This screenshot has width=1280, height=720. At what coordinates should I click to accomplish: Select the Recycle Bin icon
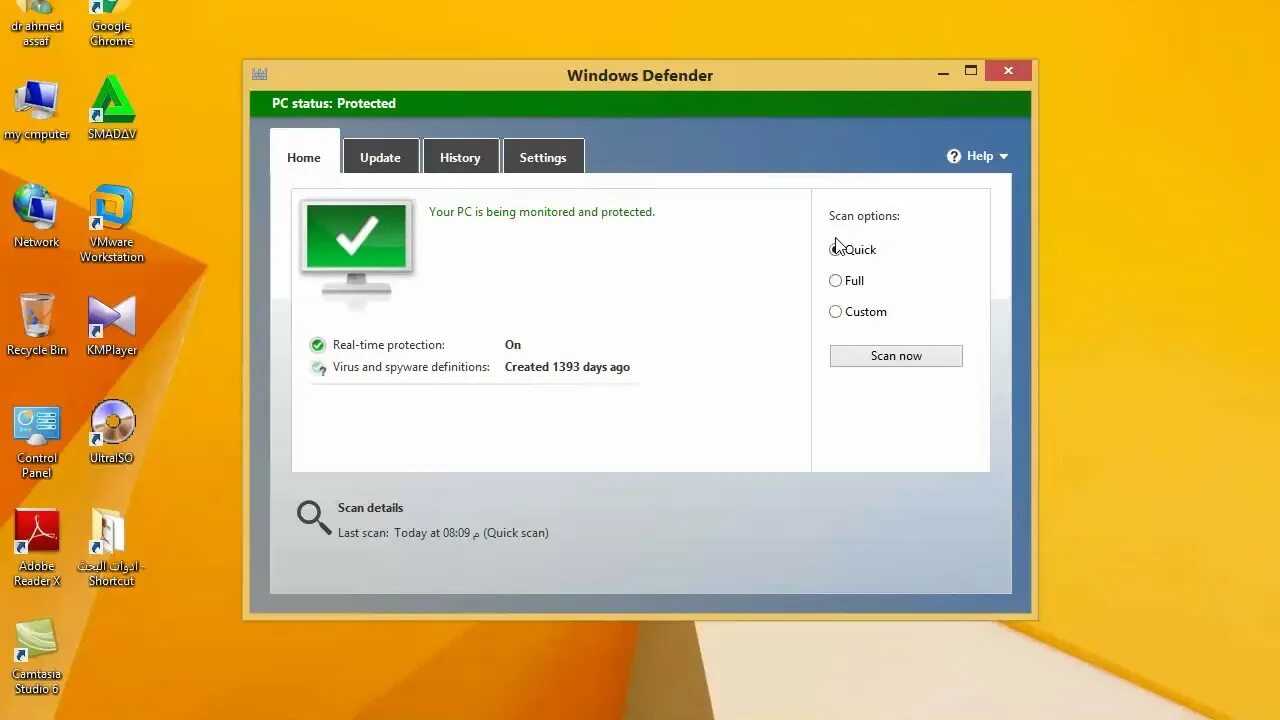37,325
